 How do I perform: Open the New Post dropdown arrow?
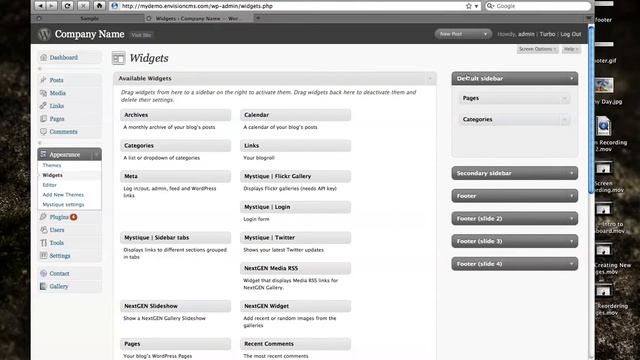click(x=485, y=34)
